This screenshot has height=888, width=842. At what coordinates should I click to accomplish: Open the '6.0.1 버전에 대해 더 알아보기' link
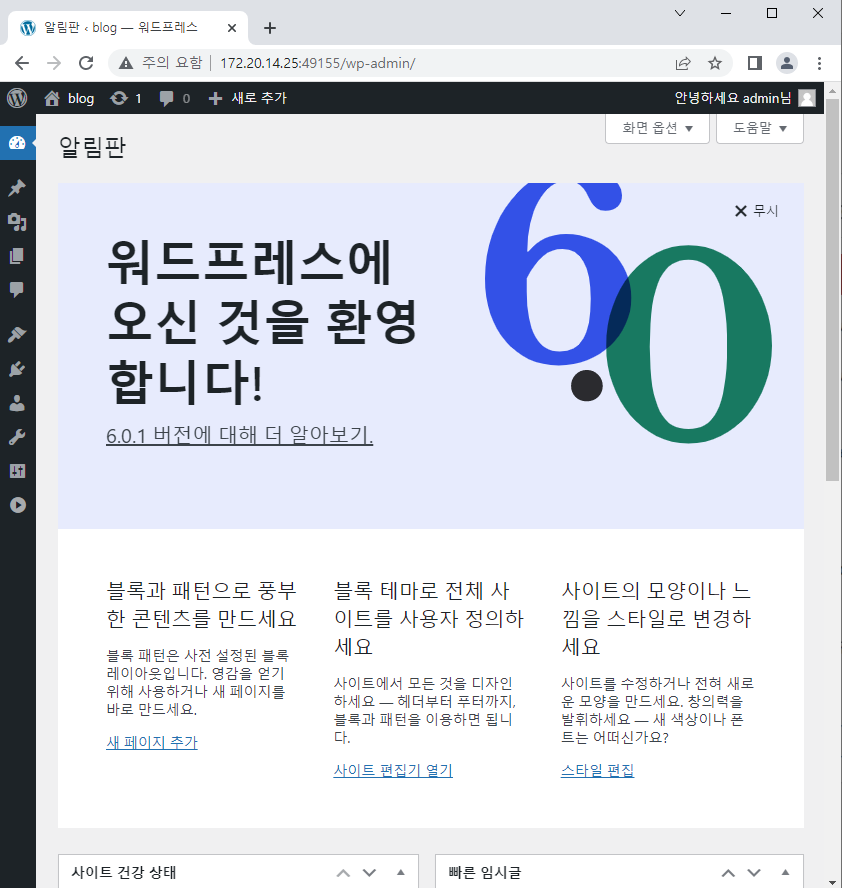point(240,436)
